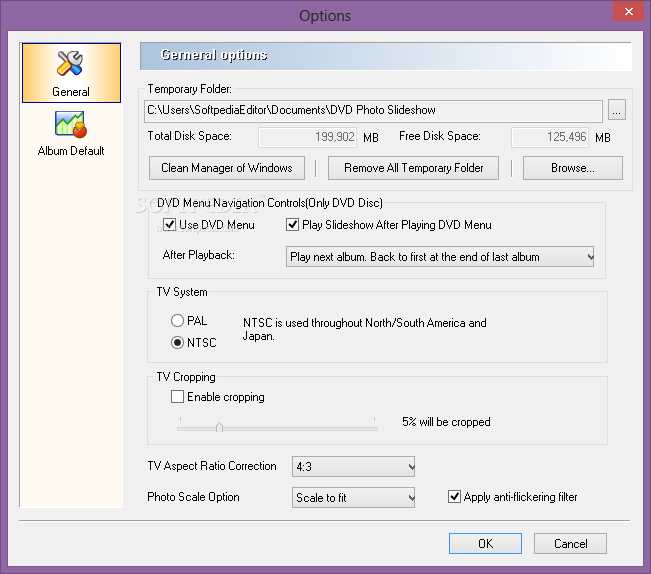
Task: Click the Total Disk Space value field
Action: tap(307, 137)
